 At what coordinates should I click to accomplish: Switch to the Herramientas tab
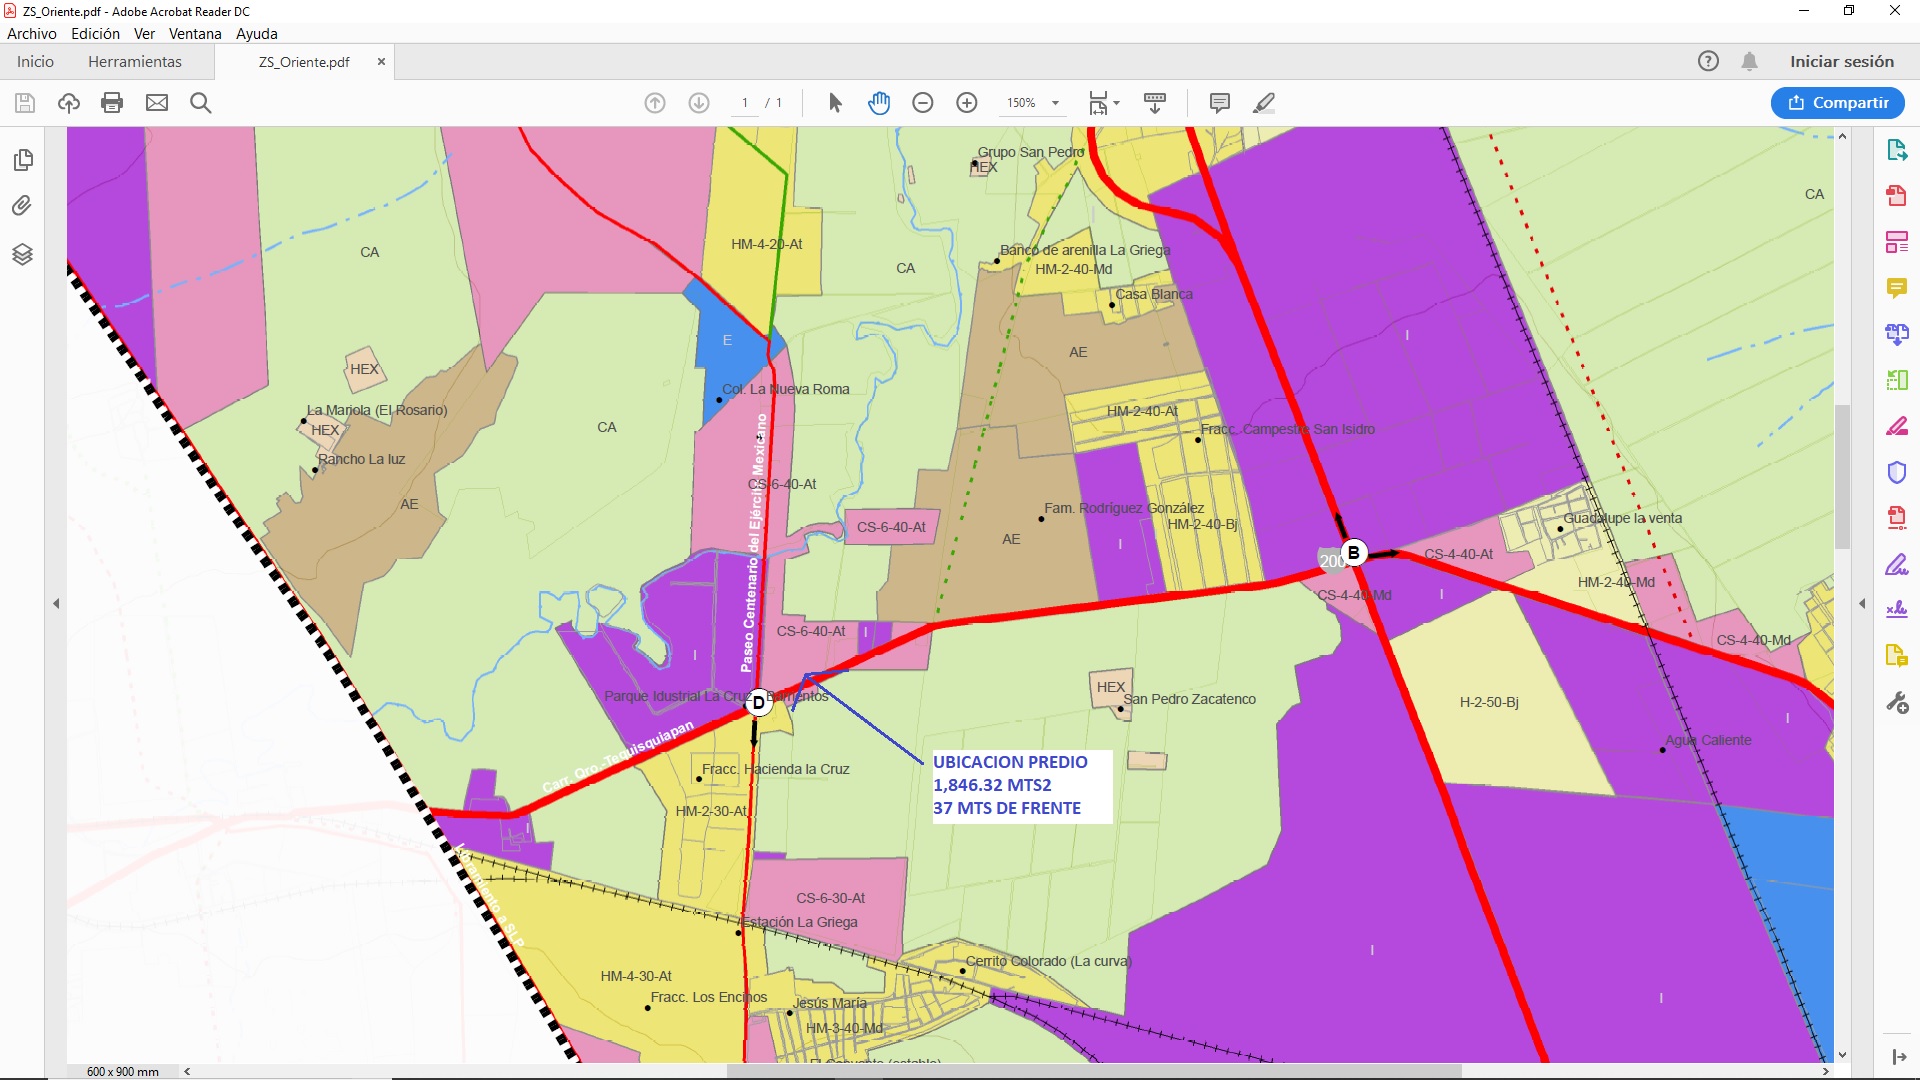(x=135, y=62)
